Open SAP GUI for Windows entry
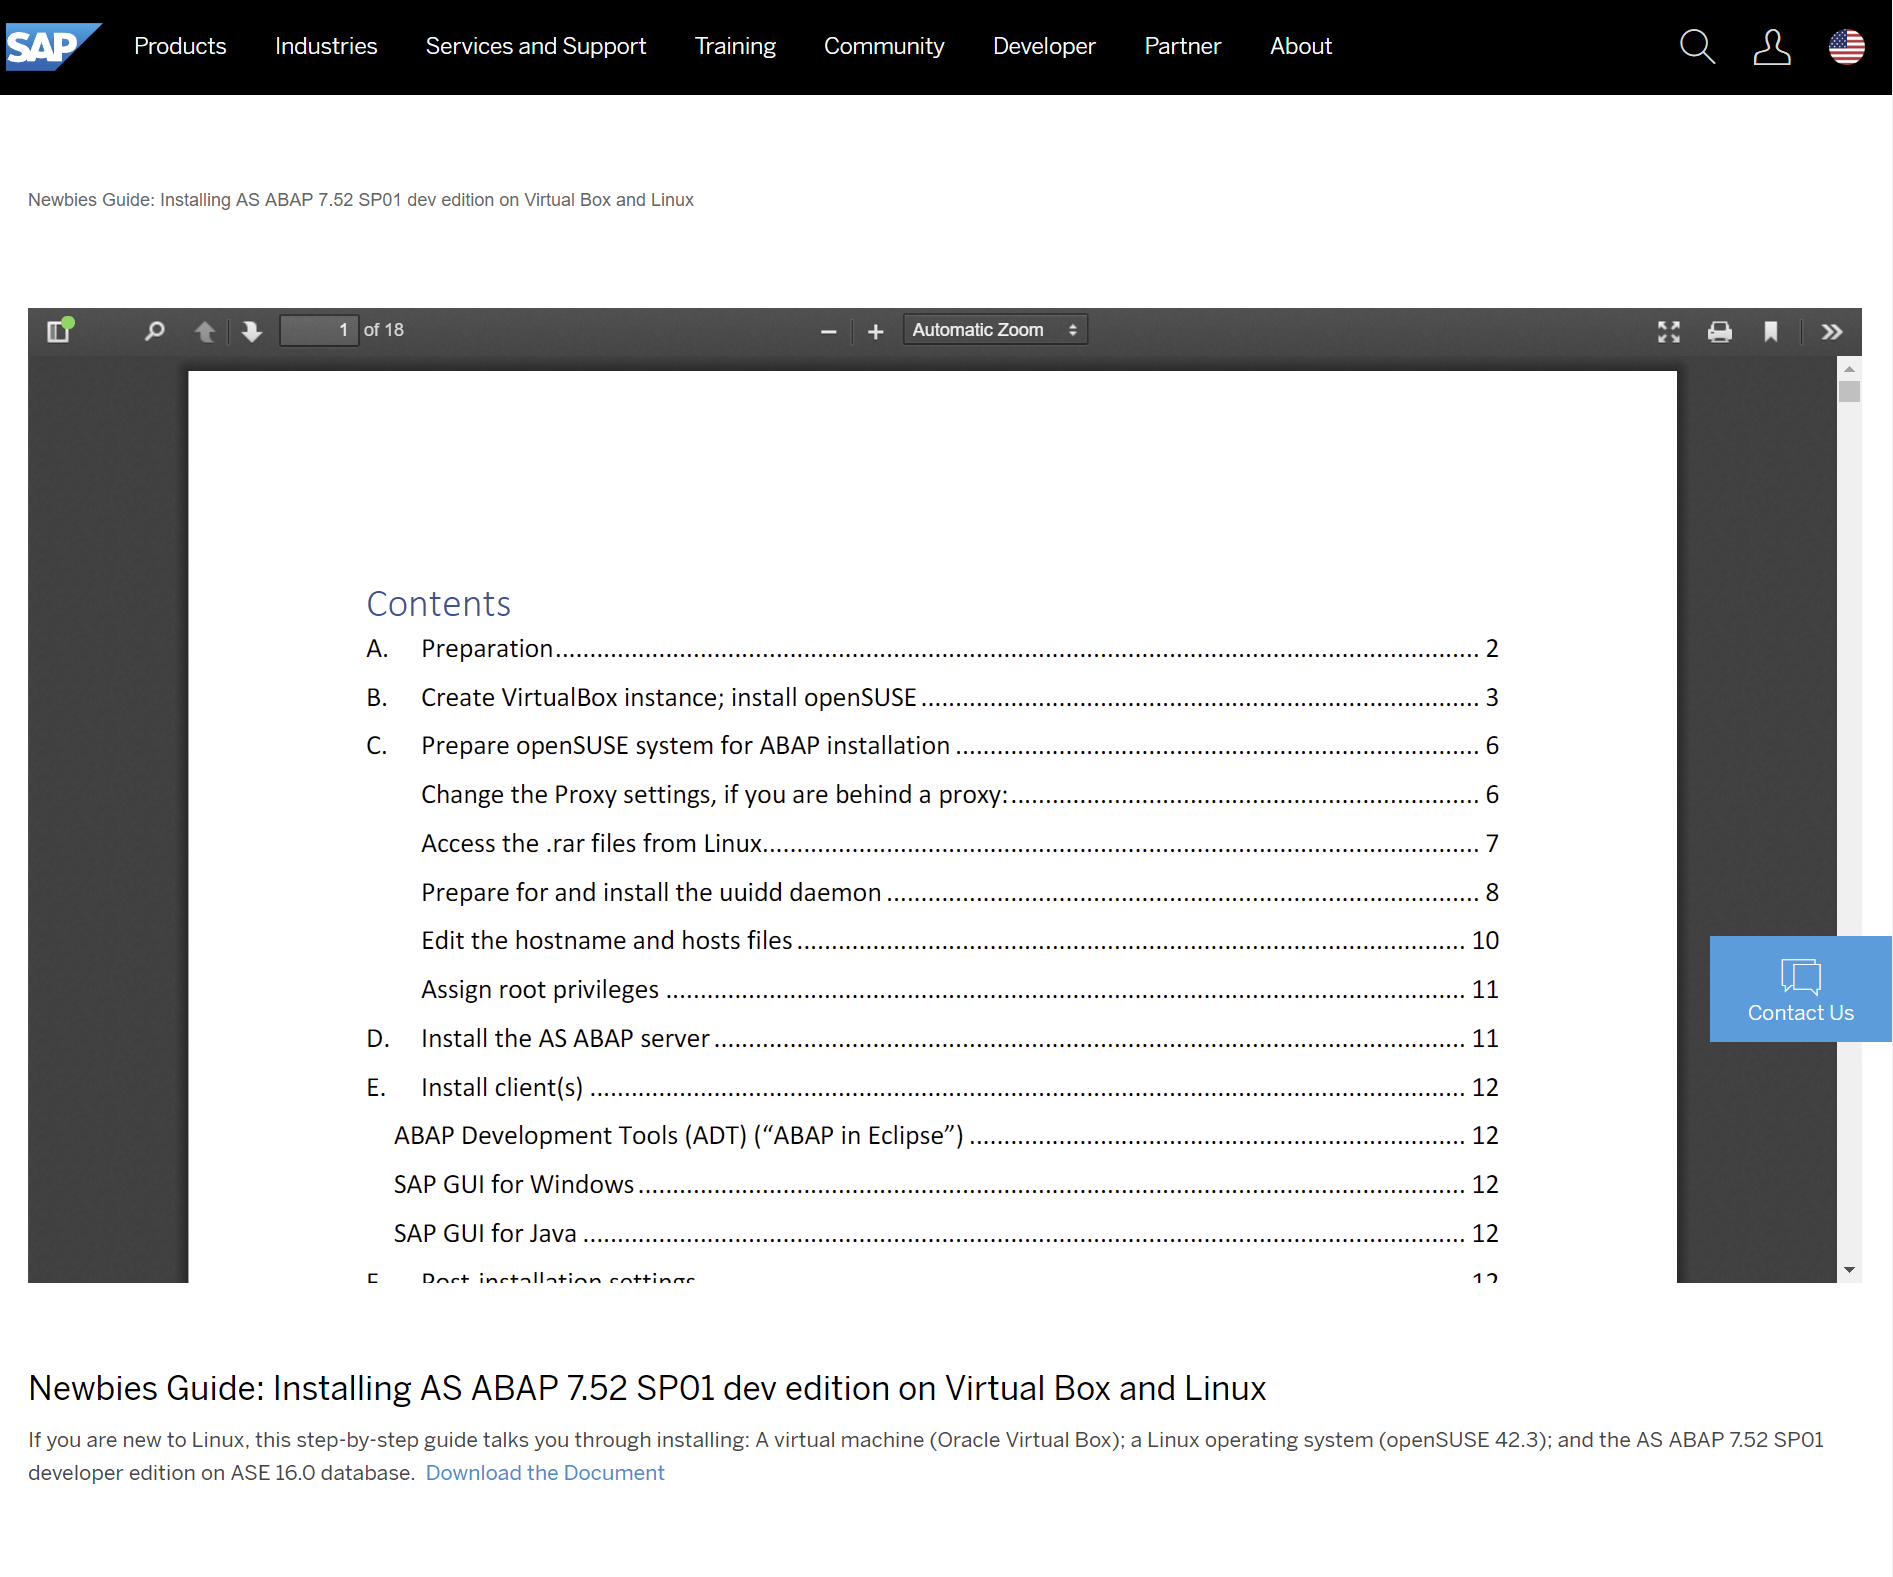 coord(946,1185)
